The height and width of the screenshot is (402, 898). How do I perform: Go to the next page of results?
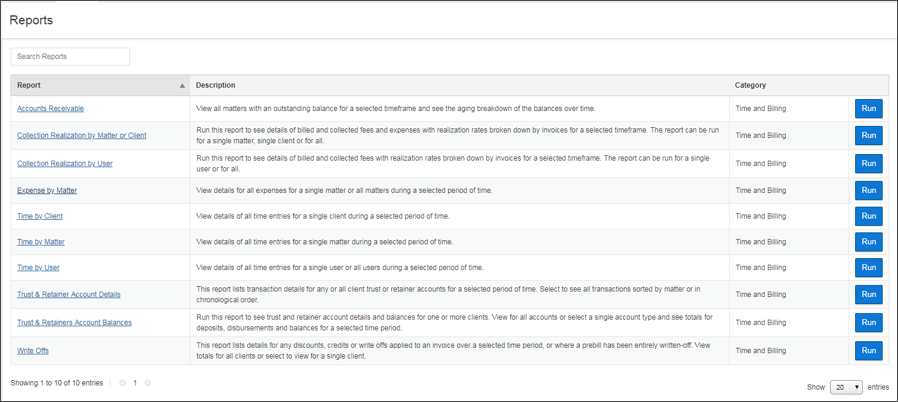148,383
